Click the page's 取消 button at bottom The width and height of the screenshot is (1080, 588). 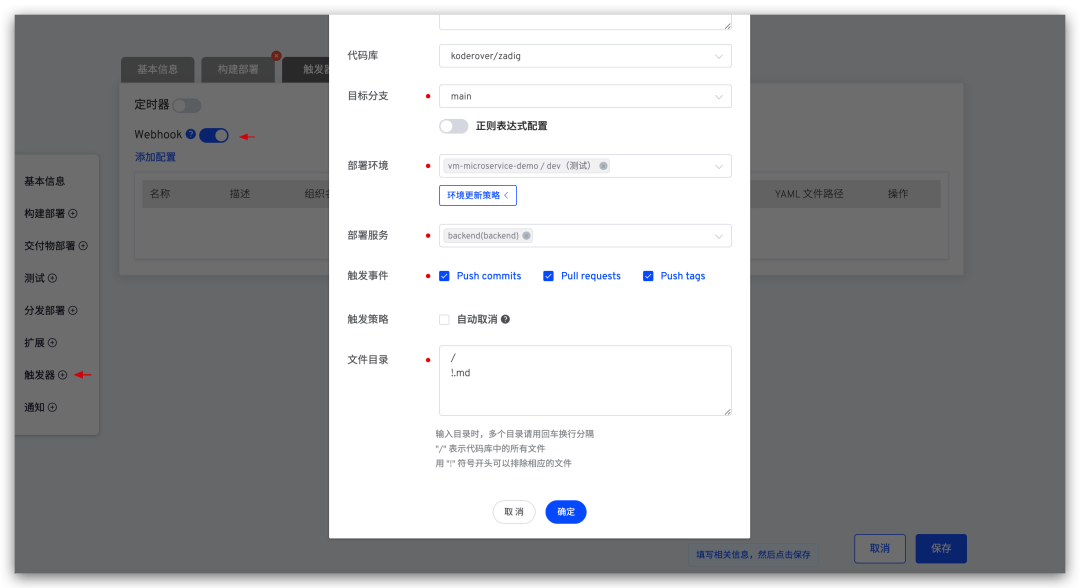pyautogui.click(x=880, y=549)
